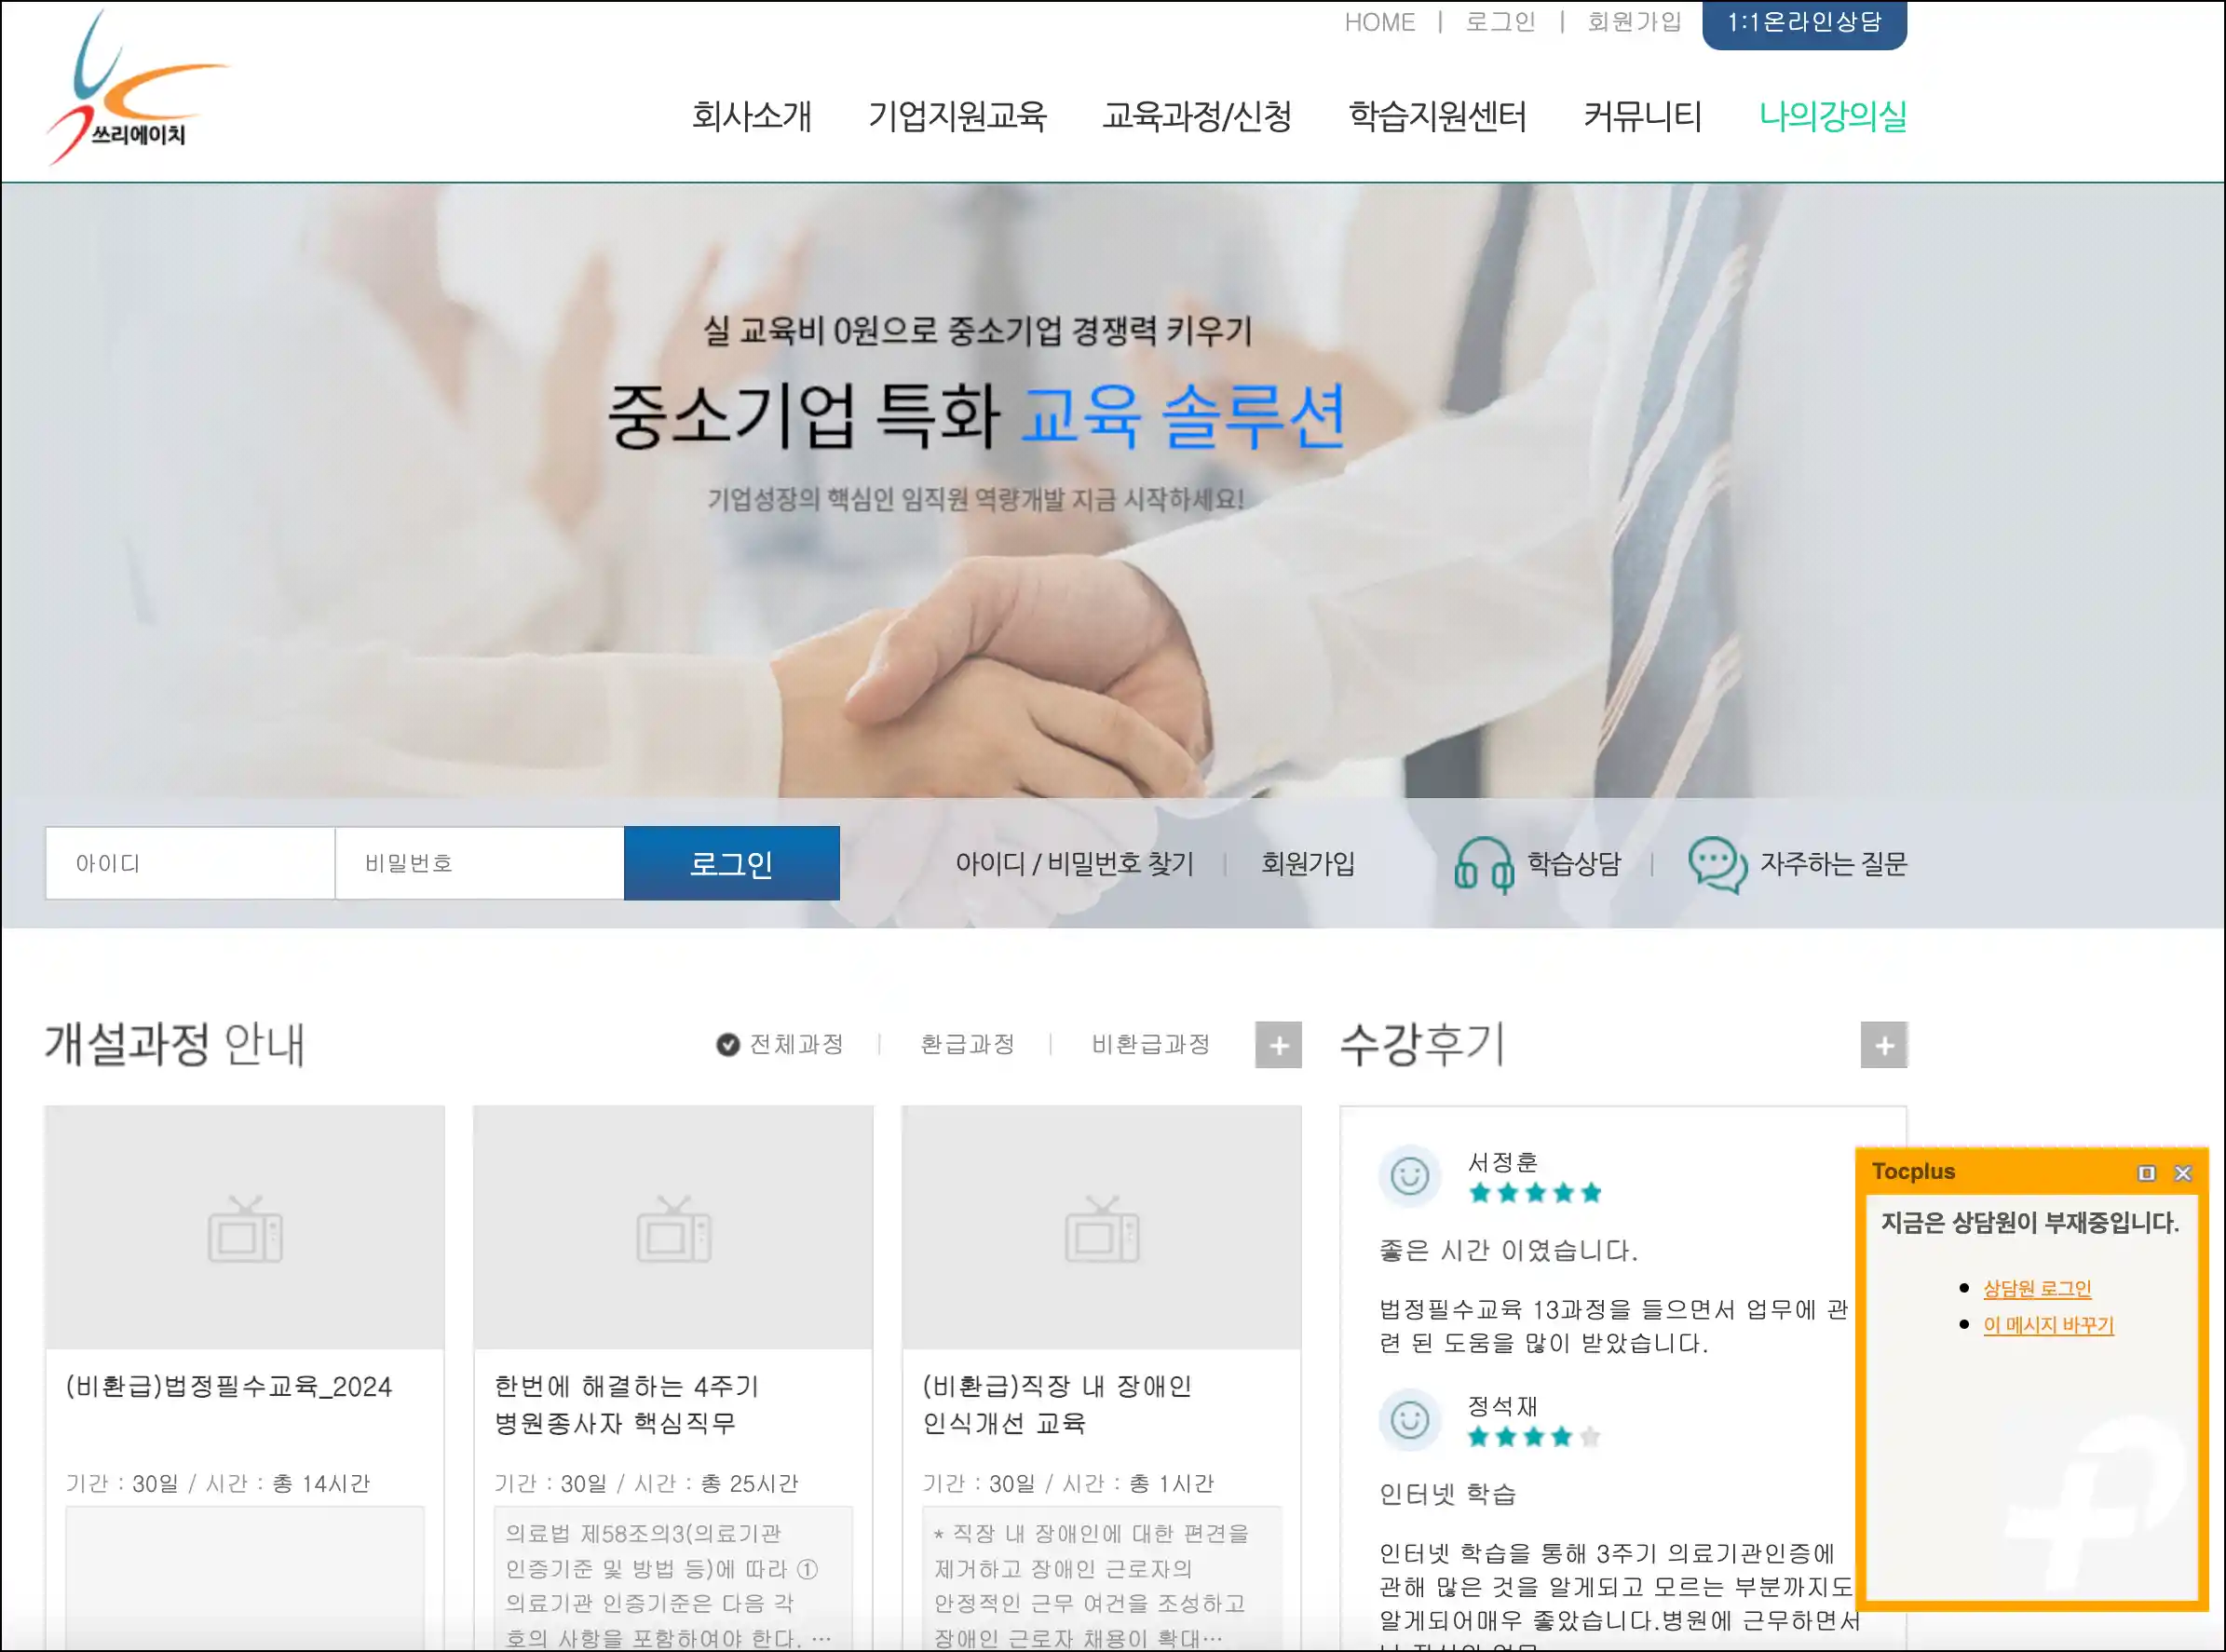Screen dimensions: 2226x1652
Task: Open the 교육과정/신청 menu
Action: click(x=1197, y=116)
